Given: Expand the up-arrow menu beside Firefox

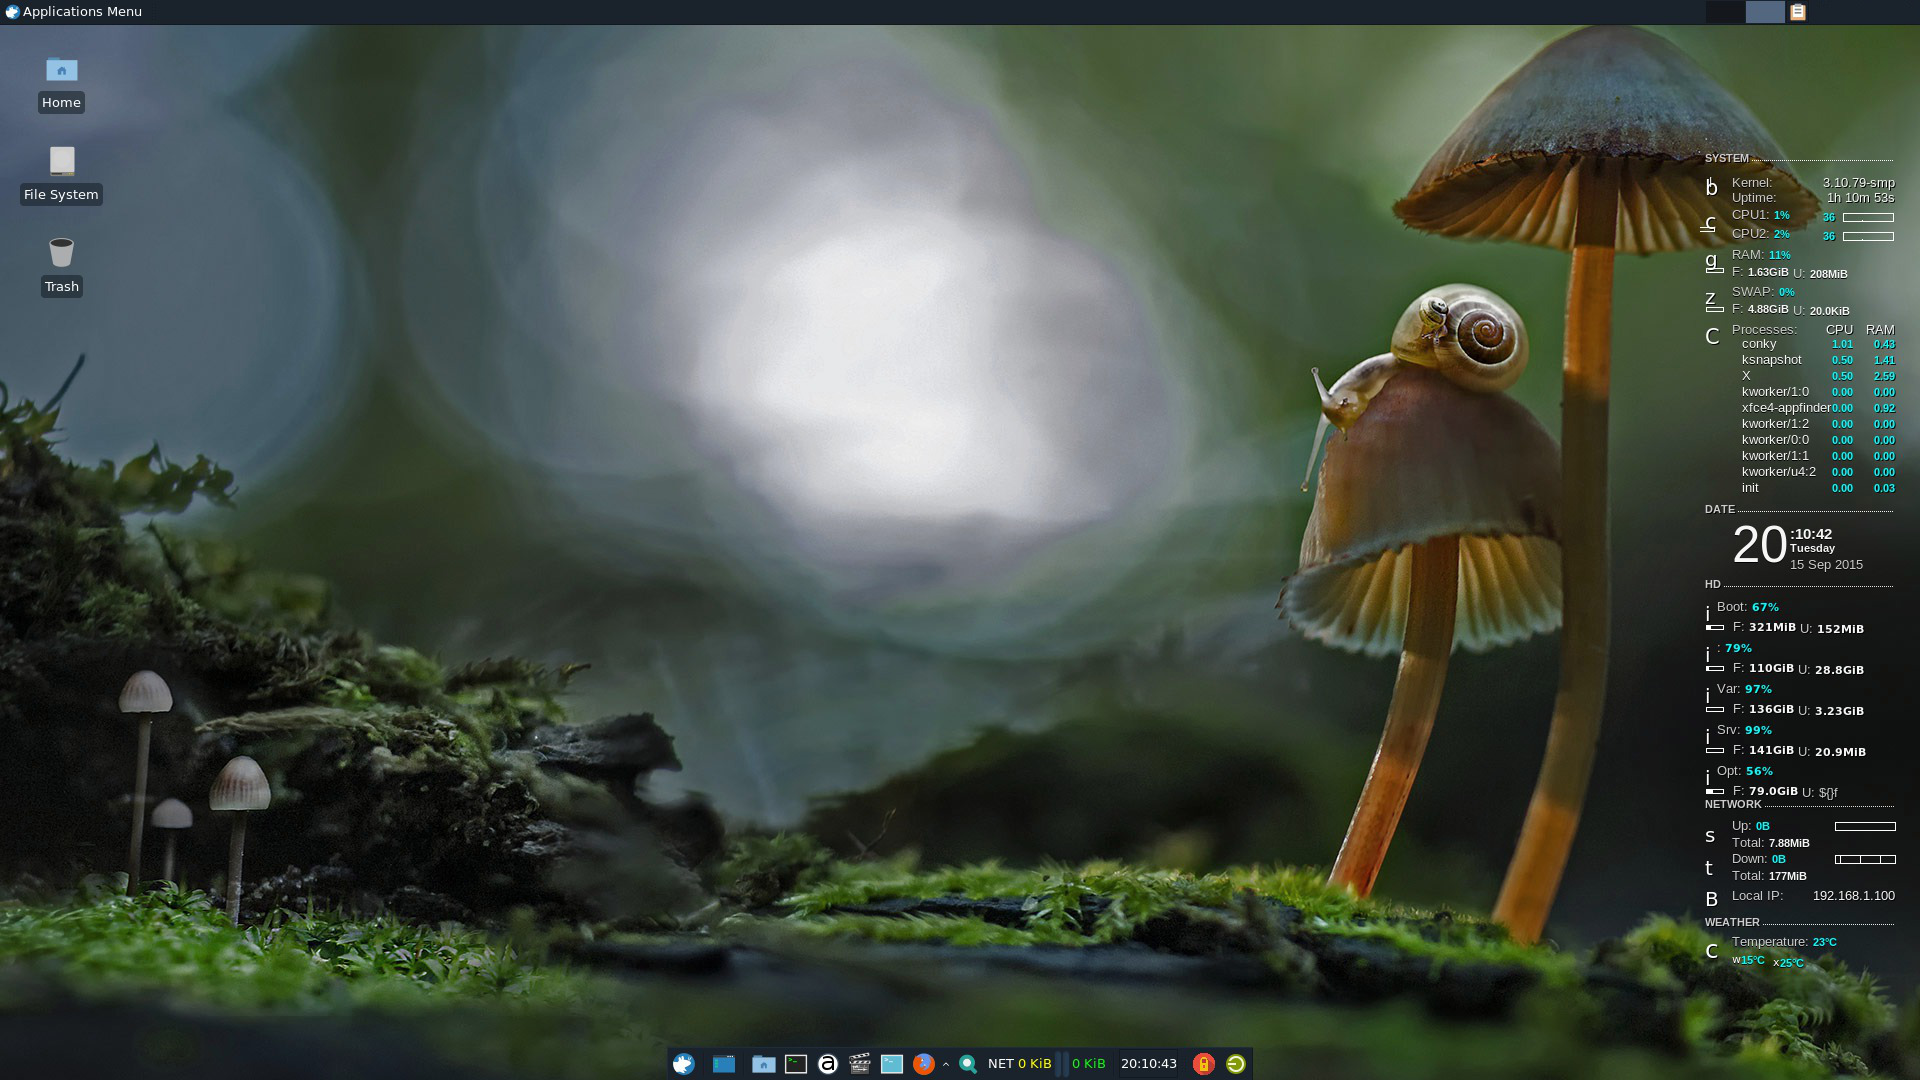Looking at the screenshot, I should point(946,1064).
